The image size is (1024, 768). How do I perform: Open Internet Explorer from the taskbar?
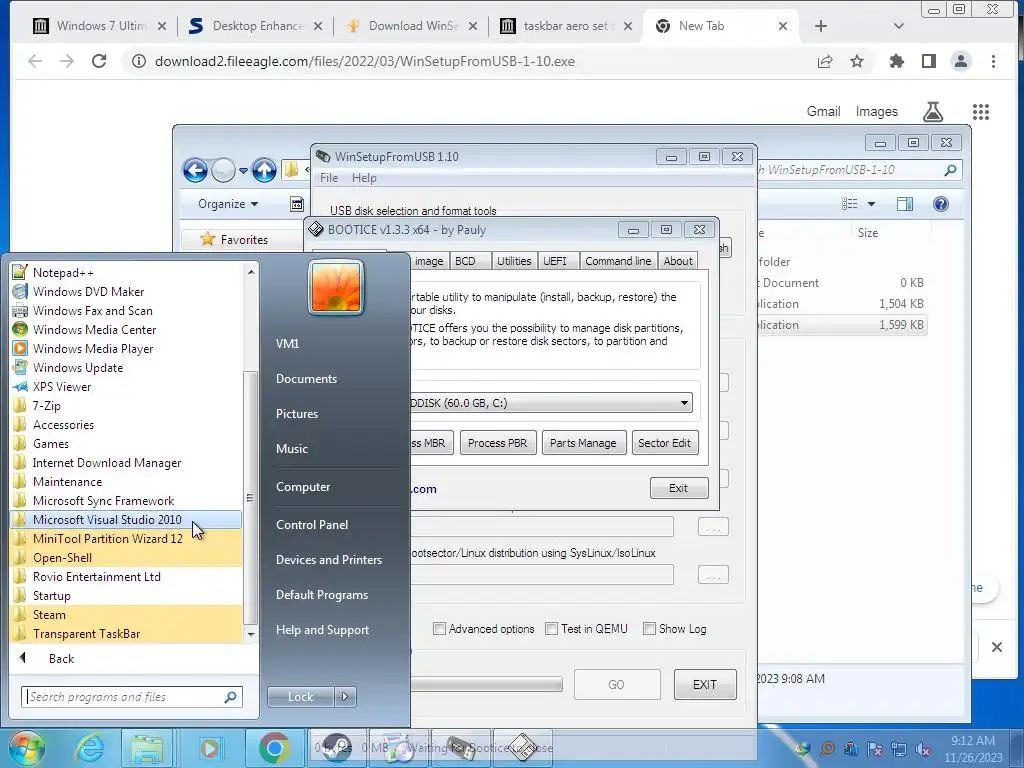pyautogui.click(x=89, y=748)
